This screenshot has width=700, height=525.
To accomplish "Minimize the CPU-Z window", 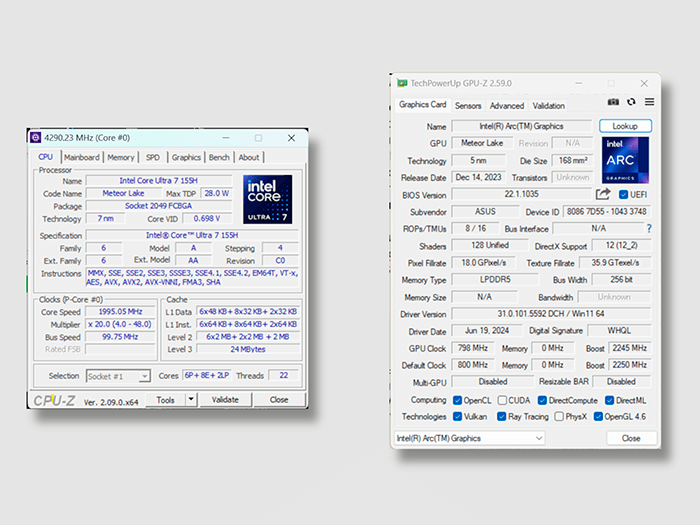I will tap(226, 138).
